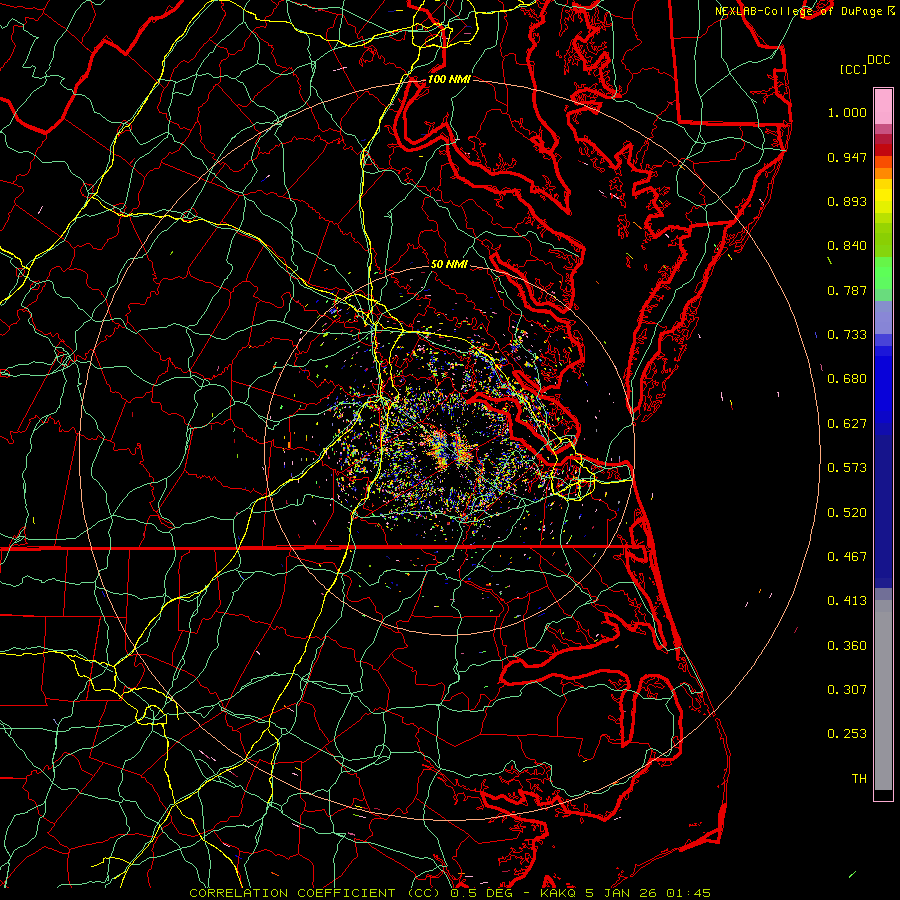900x900 pixels.
Task: Click the 0.520 legend value
Action: (x=847, y=513)
